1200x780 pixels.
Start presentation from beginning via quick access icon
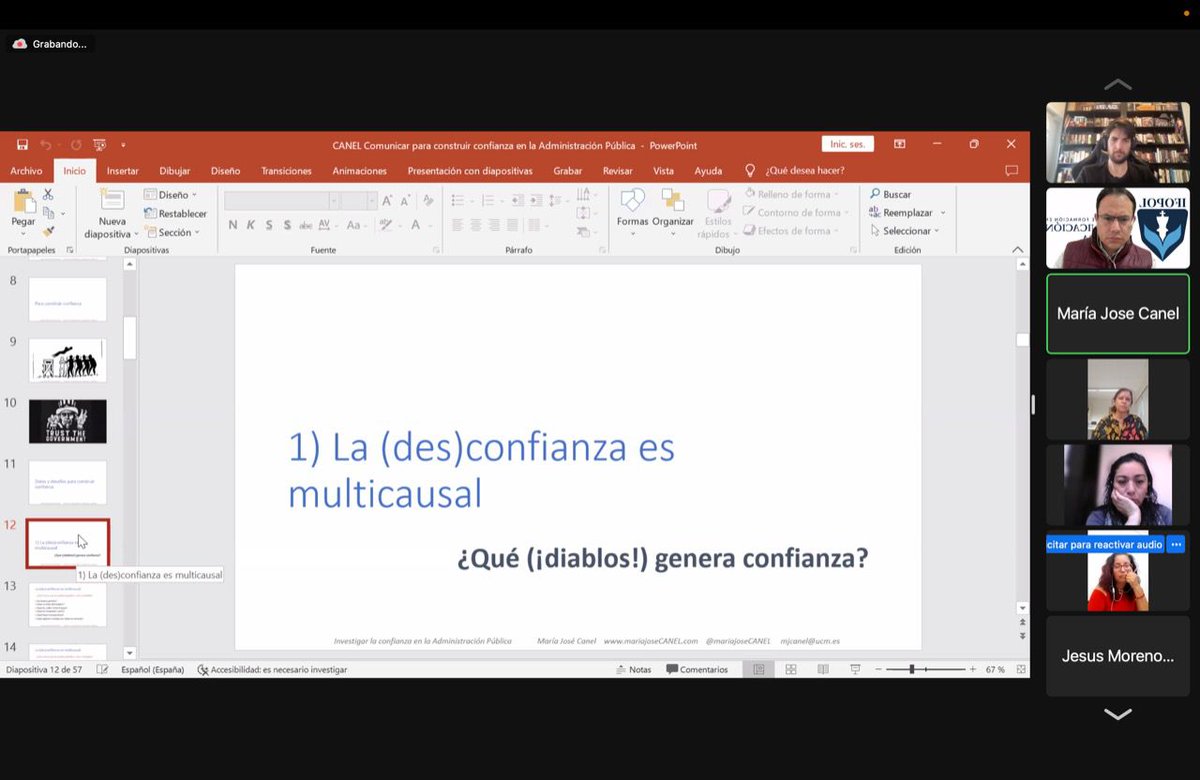click(x=99, y=145)
